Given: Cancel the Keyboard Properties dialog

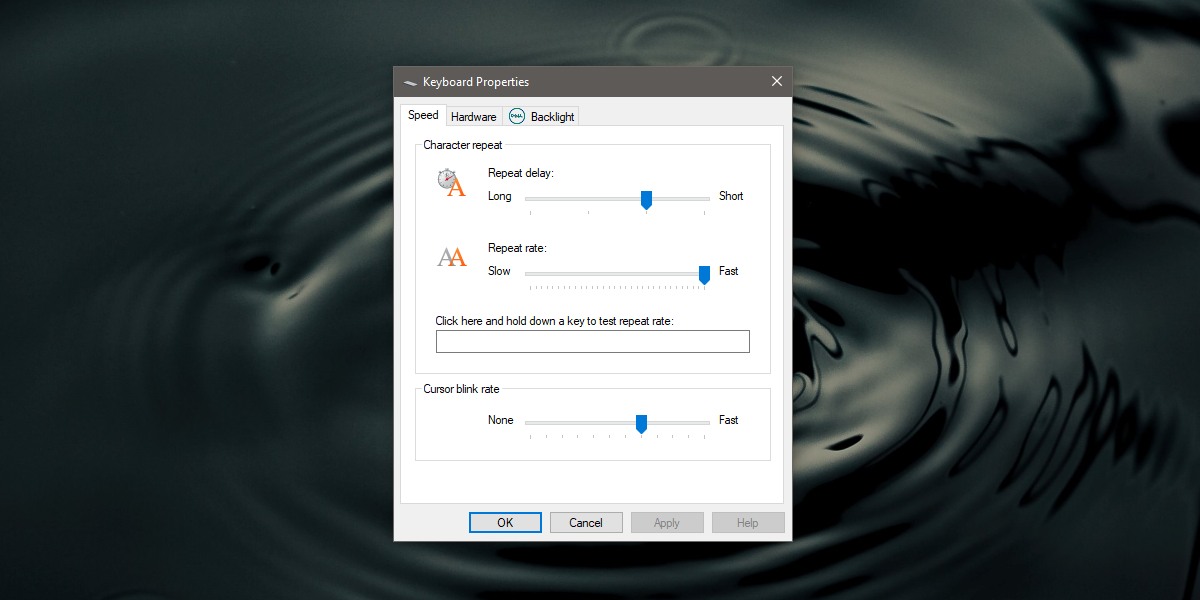Looking at the screenshot, I should coord(586,522).
